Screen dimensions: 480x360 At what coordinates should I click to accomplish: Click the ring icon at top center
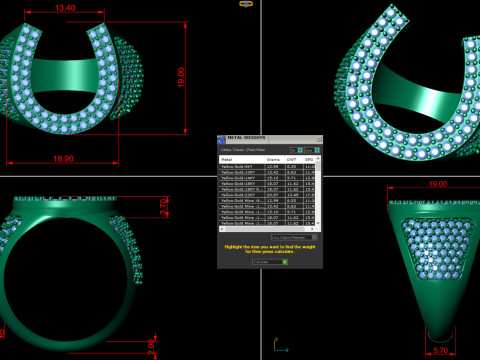(x=246, y=4)
